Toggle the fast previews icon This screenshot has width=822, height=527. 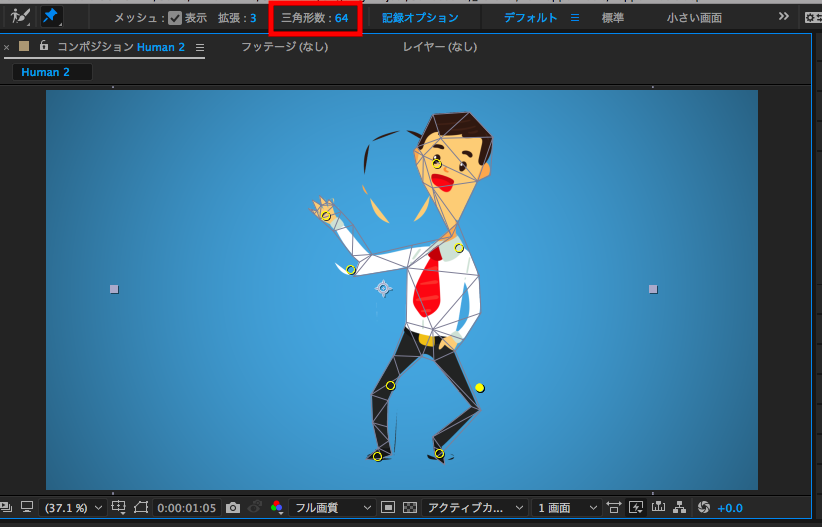[636, 508]
